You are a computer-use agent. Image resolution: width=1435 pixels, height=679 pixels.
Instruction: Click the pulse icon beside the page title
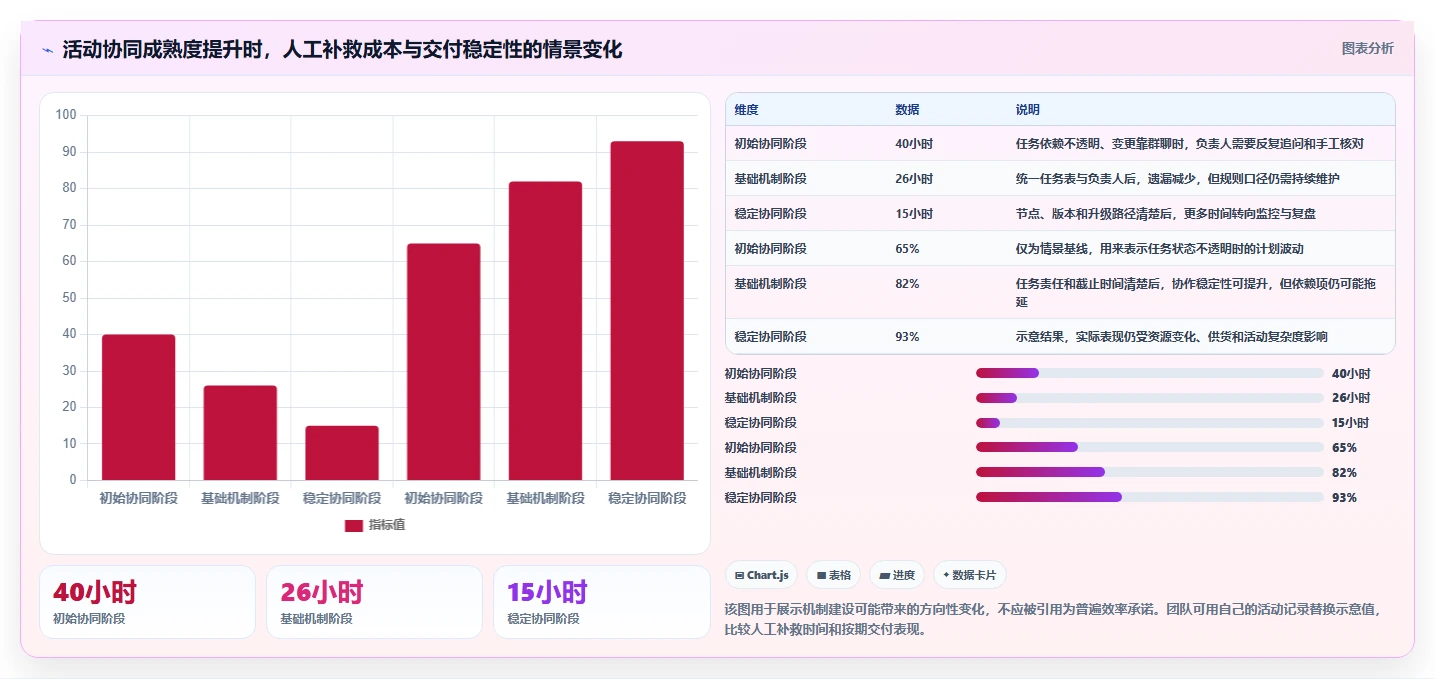tap(47, 49)
